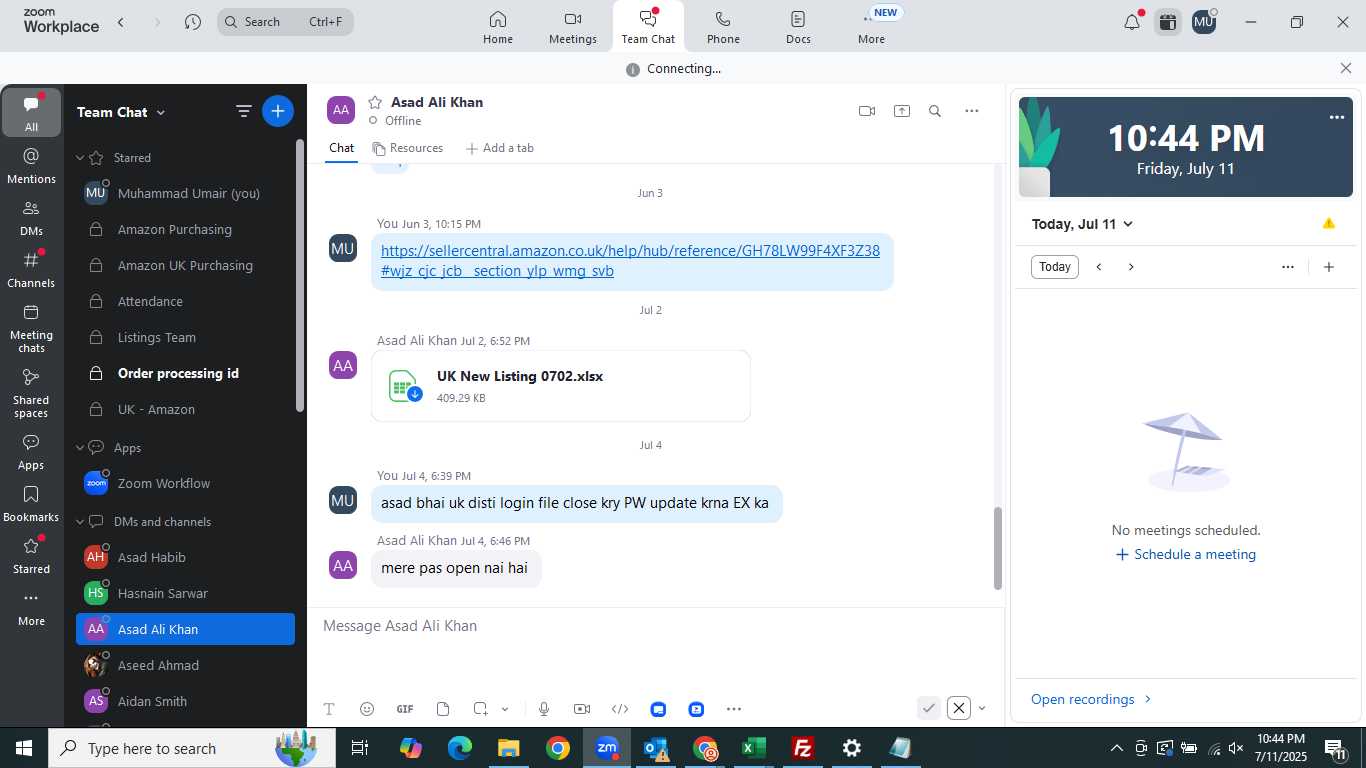Open Shared spaces in sidebar
This screenshot has height=768, width=1366.
tap(31, 393)
